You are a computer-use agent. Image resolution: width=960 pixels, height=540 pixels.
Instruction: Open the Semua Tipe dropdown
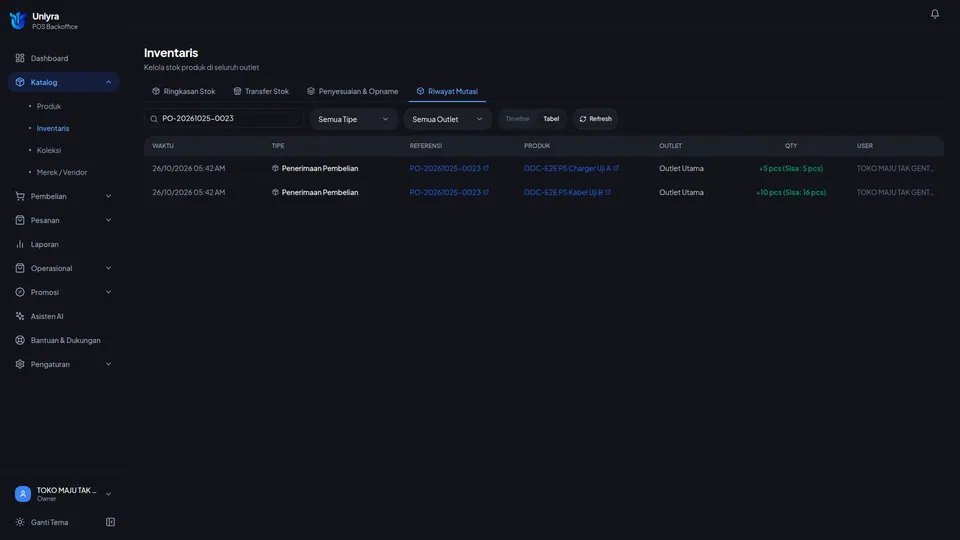pyautogui.click(x=353, y=119)
